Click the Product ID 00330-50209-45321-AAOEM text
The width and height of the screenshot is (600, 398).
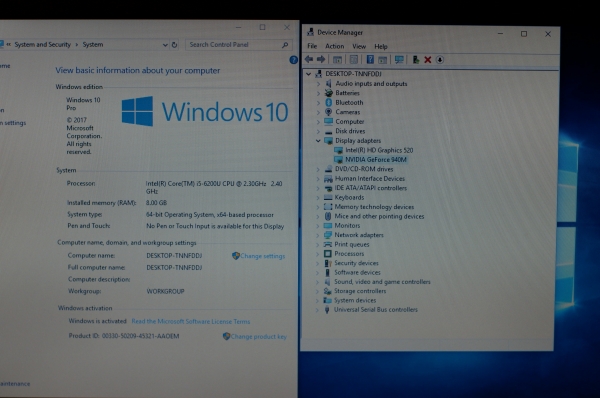click(124, 336)
